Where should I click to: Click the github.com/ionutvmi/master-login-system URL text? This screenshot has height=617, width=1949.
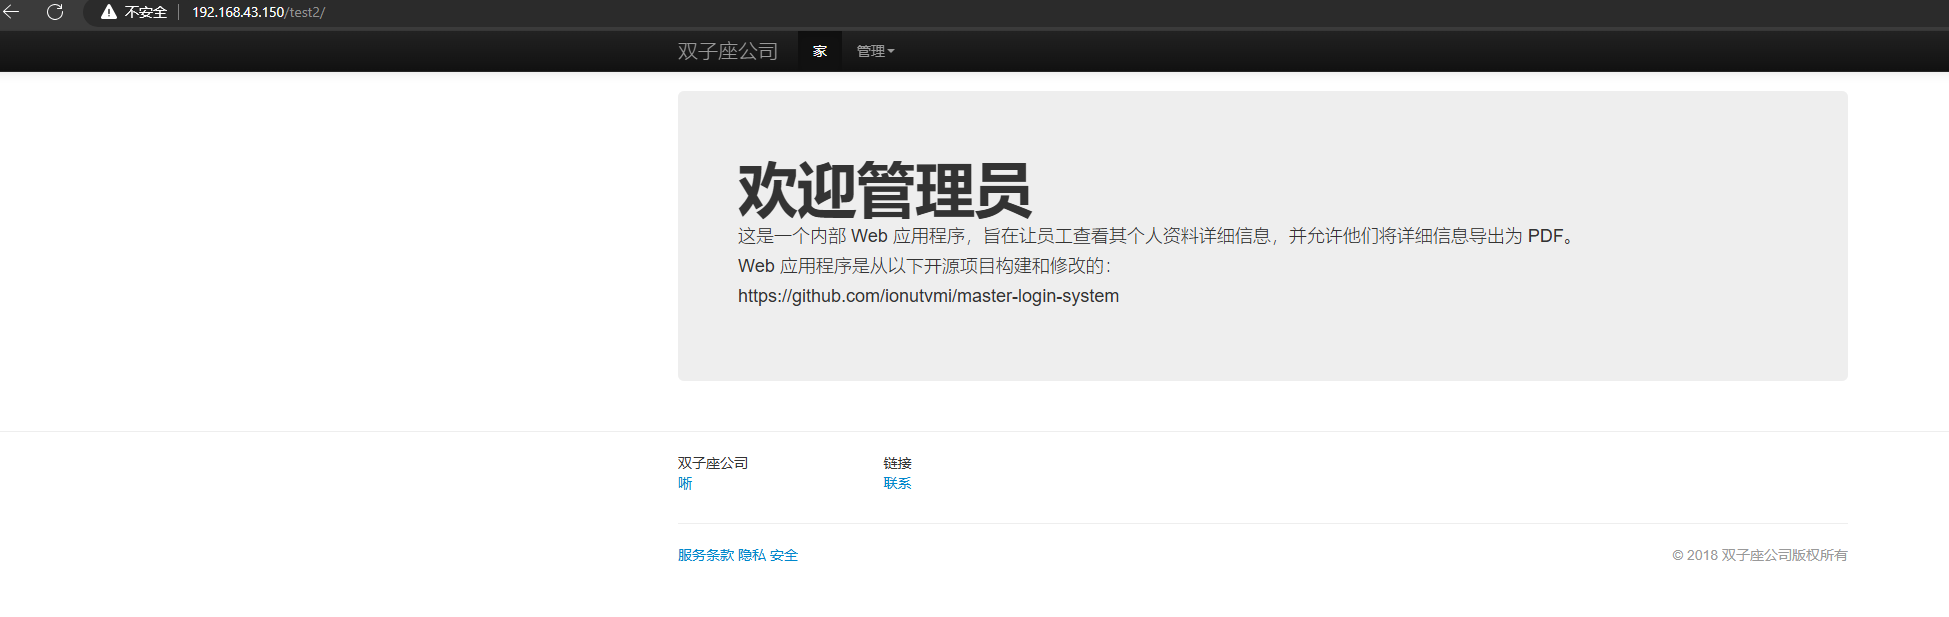tap(928, 296)
